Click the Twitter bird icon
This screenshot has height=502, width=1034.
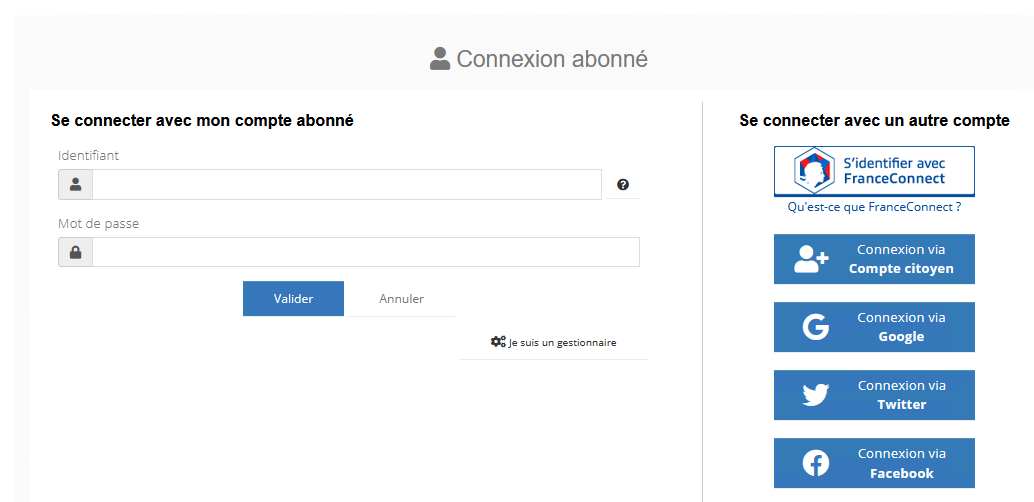[815, 395]
